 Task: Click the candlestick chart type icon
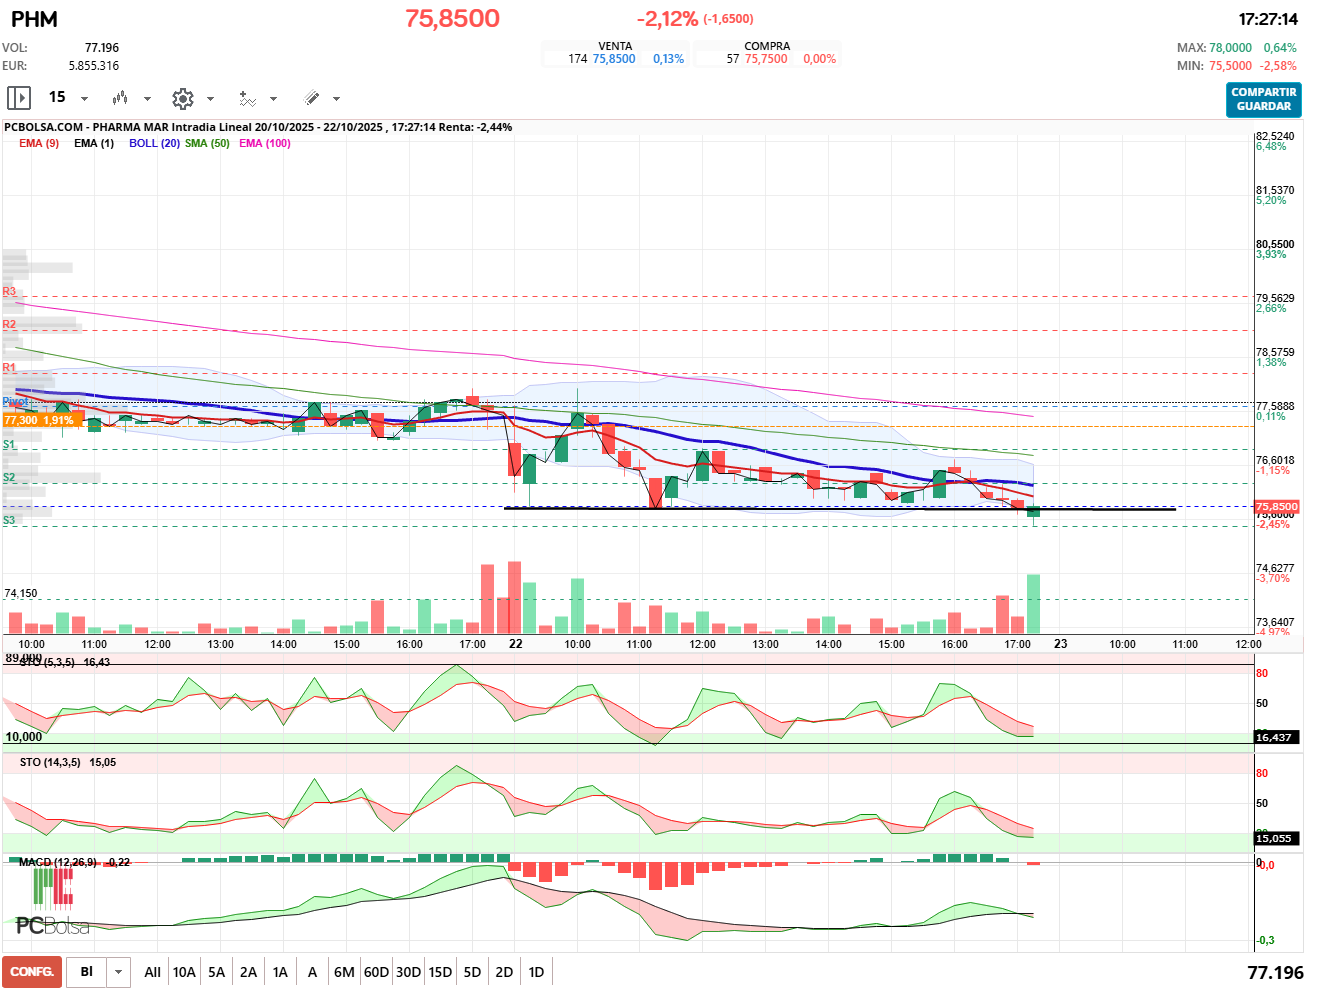coord(120,98)
